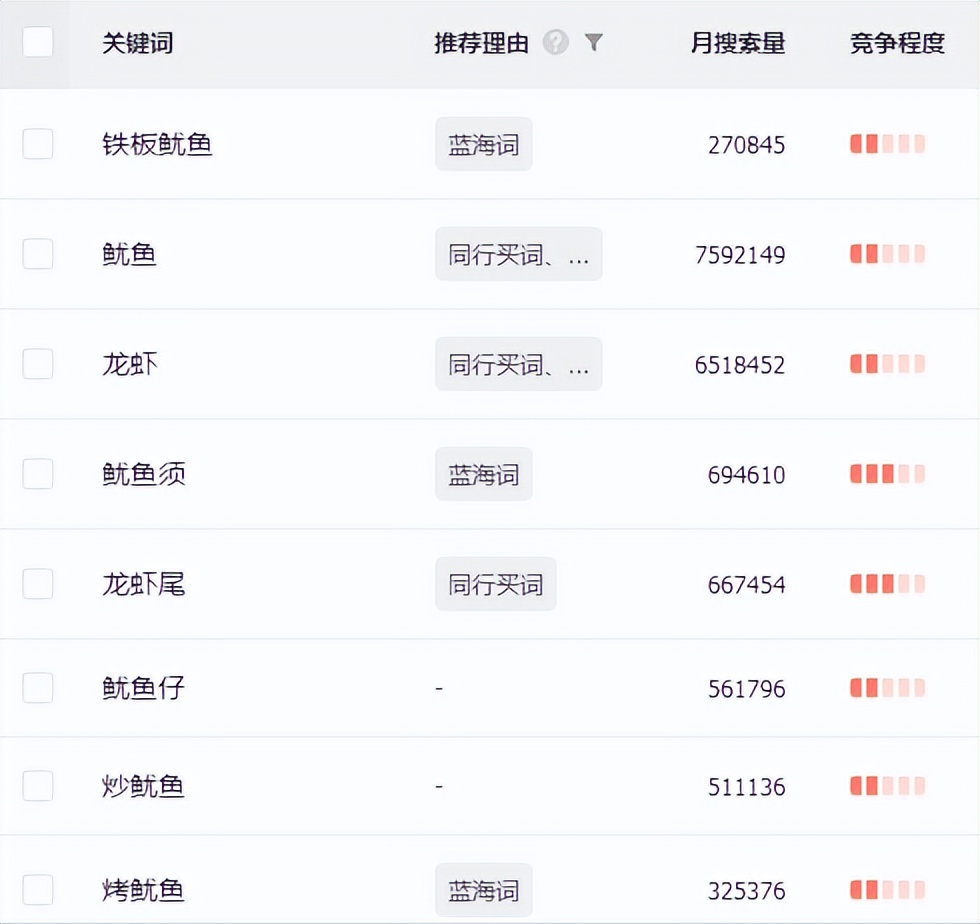
Task: Check the box for 铁板鱿鱼
Action: point(38,144)
